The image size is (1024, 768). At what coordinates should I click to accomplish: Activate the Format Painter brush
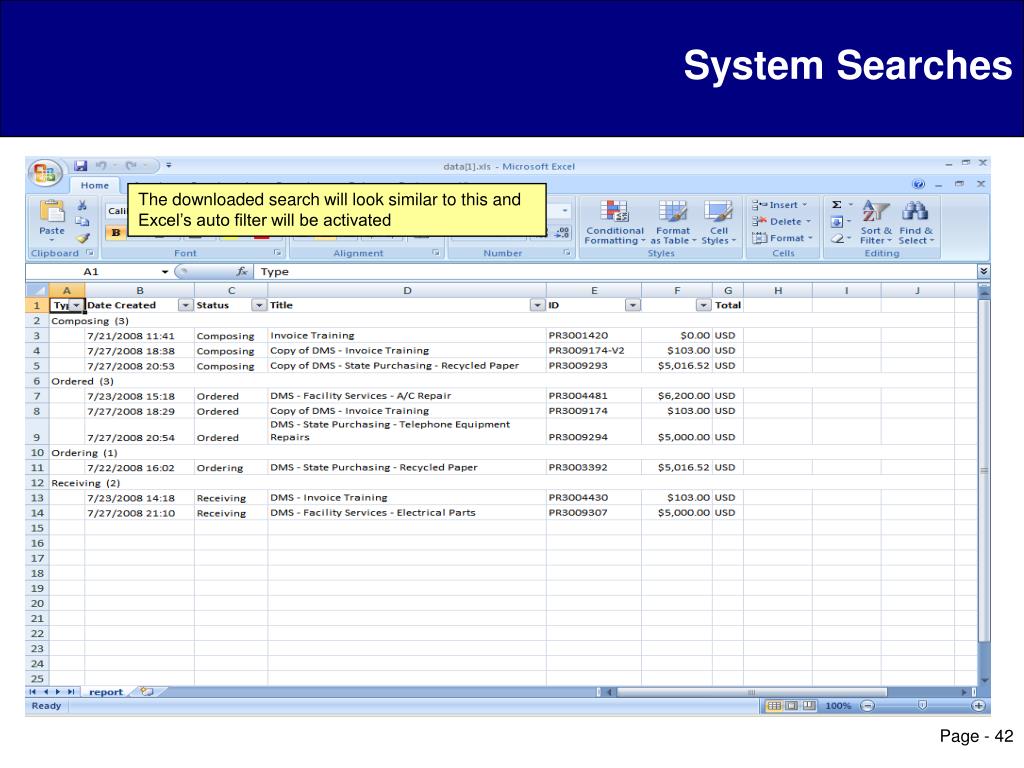point(82,238)
